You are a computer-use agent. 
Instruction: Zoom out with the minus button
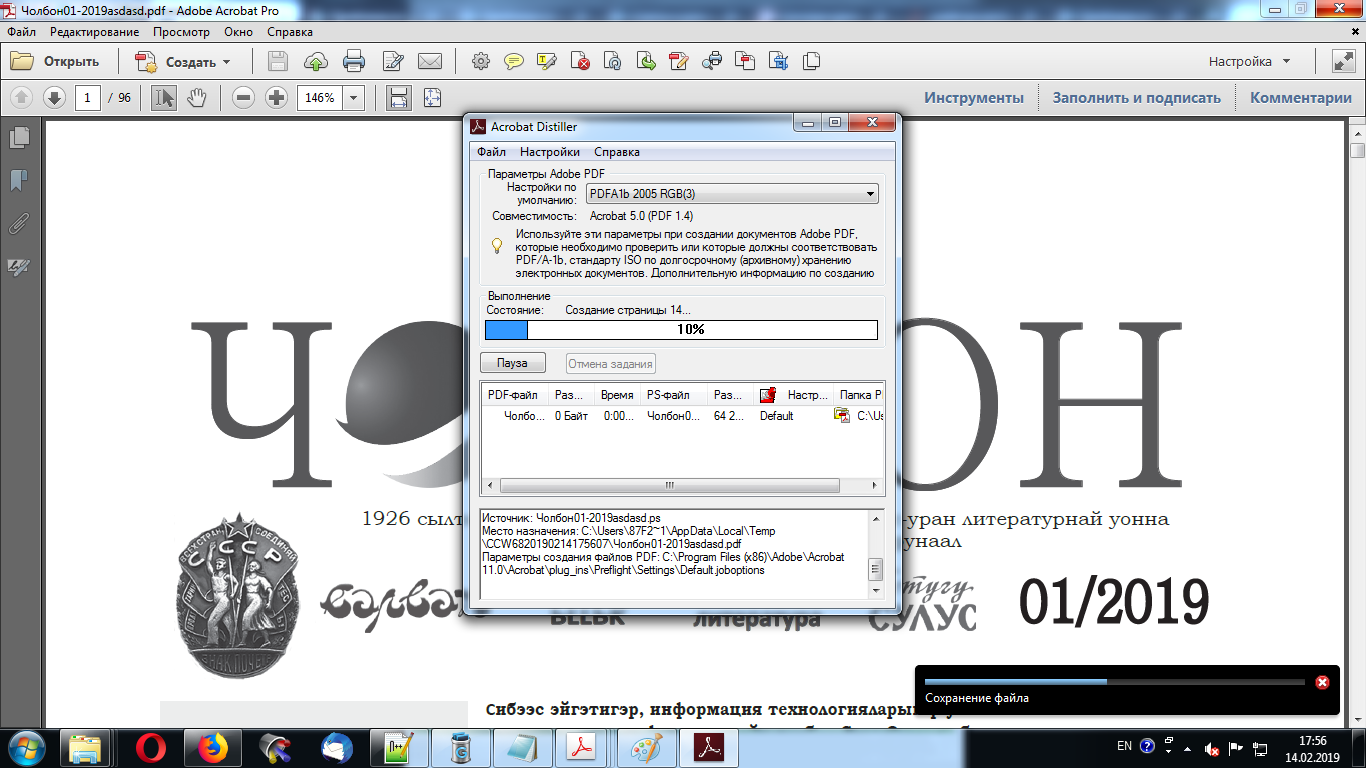[x=244, y=98]
